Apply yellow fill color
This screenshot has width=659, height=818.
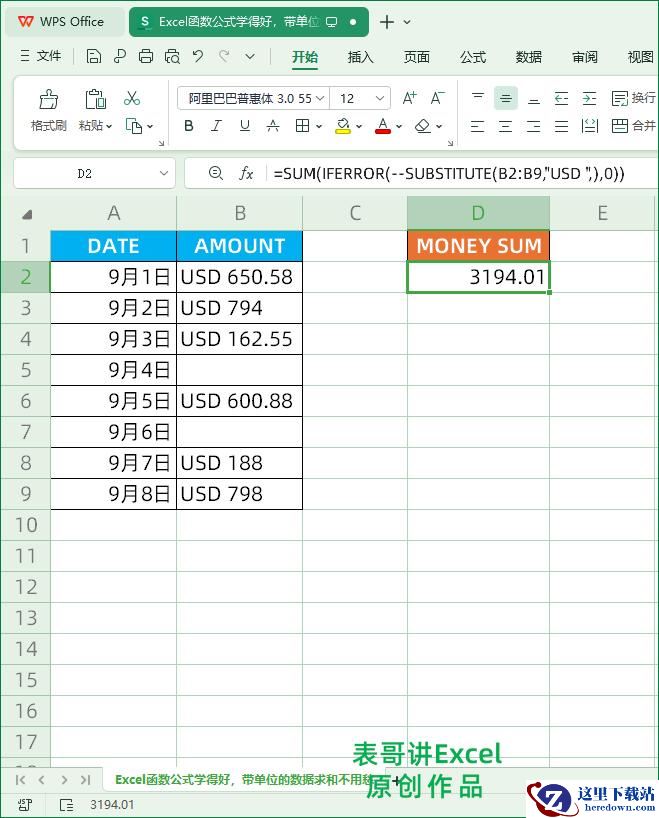343,126
